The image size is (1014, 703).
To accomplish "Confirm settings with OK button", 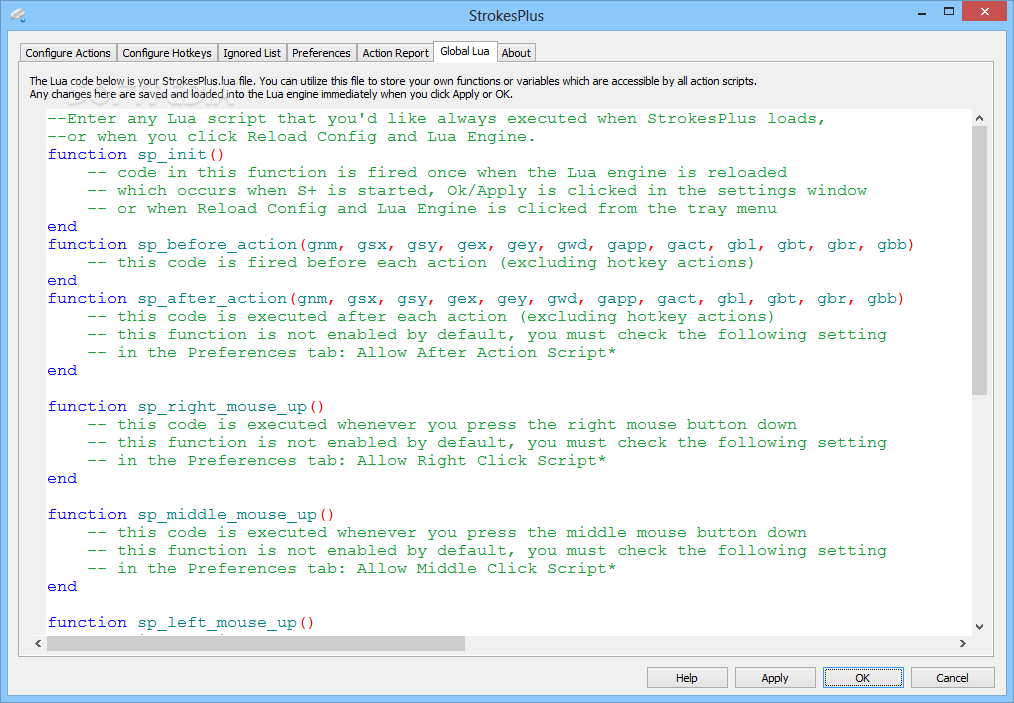I will (863, 678).
